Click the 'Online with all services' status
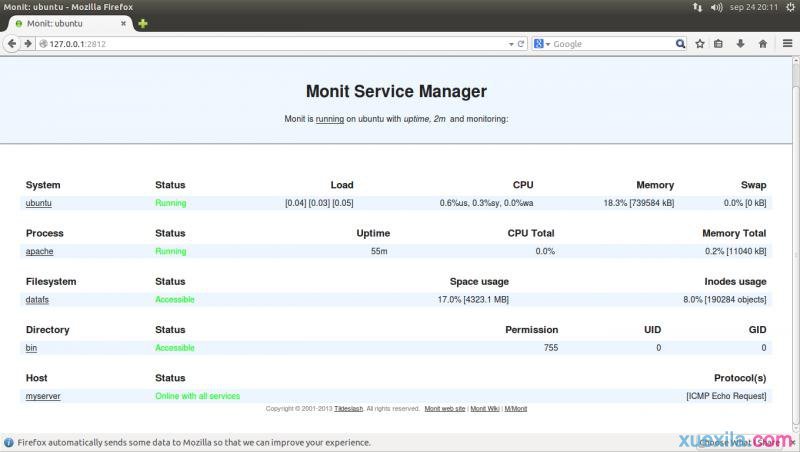This screenshot has width=800, height=452. (197, 396)
